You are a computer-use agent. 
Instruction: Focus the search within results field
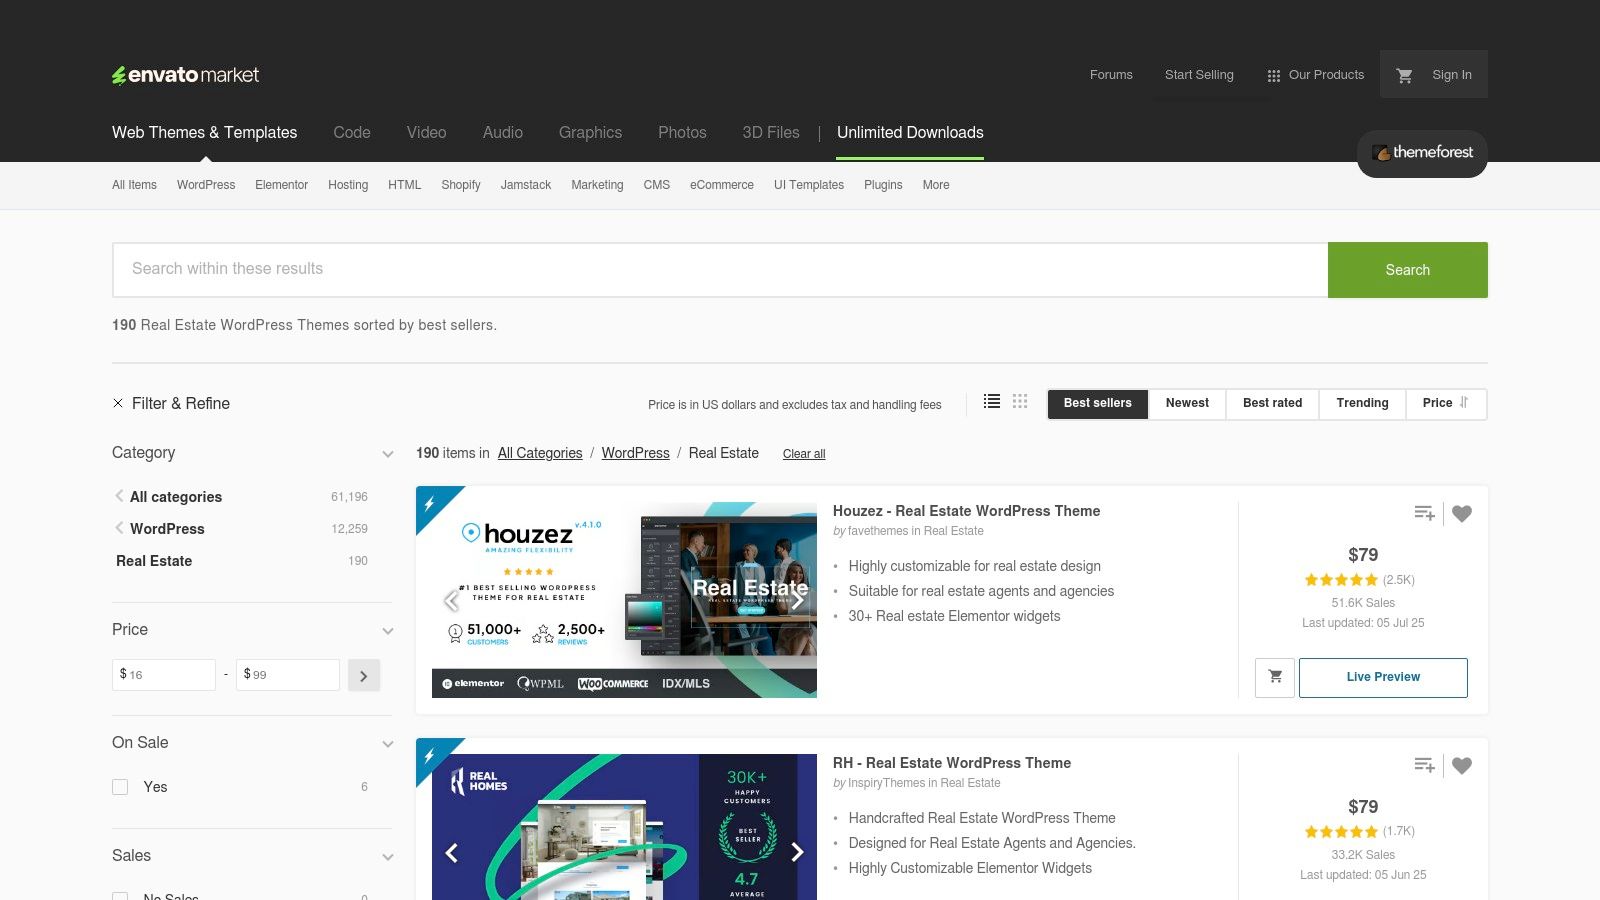[720, 270]
